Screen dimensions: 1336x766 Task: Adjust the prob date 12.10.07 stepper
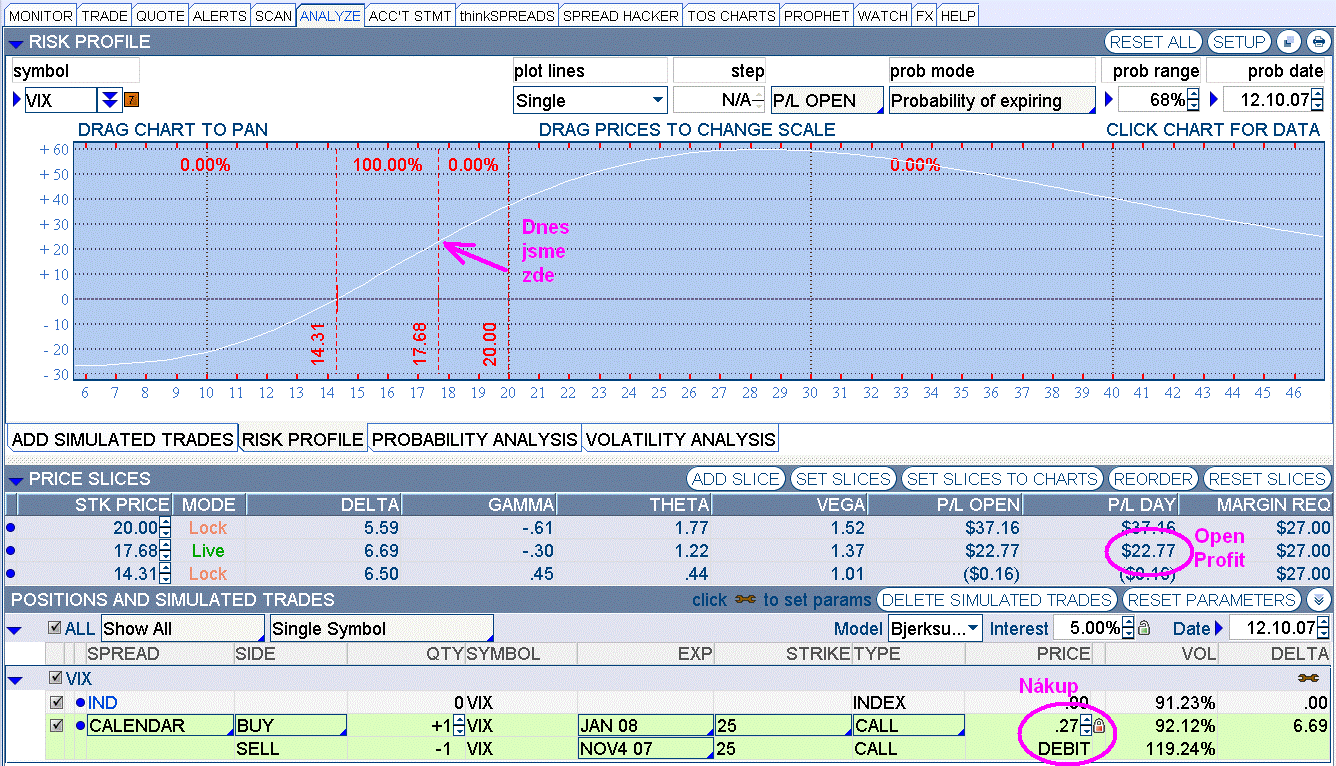pyautogui.click(x=1319, y=100)
